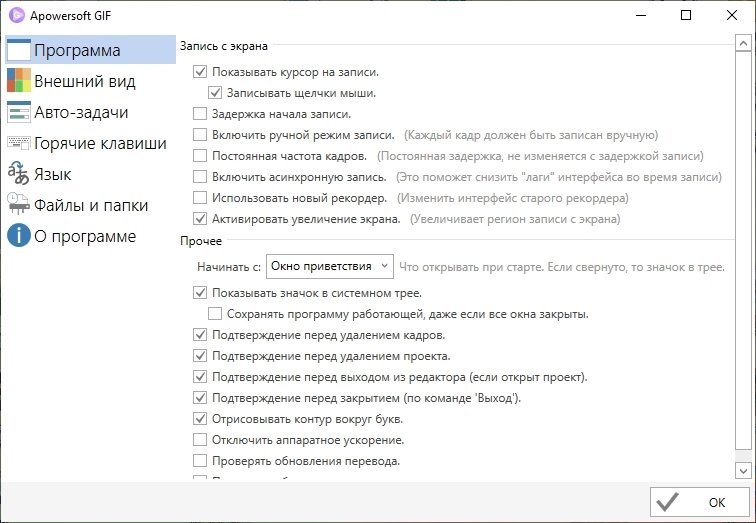This screenshot has height=523, width=756.
Task: Click the Программа window icon in sidebar
Action: 19,50
